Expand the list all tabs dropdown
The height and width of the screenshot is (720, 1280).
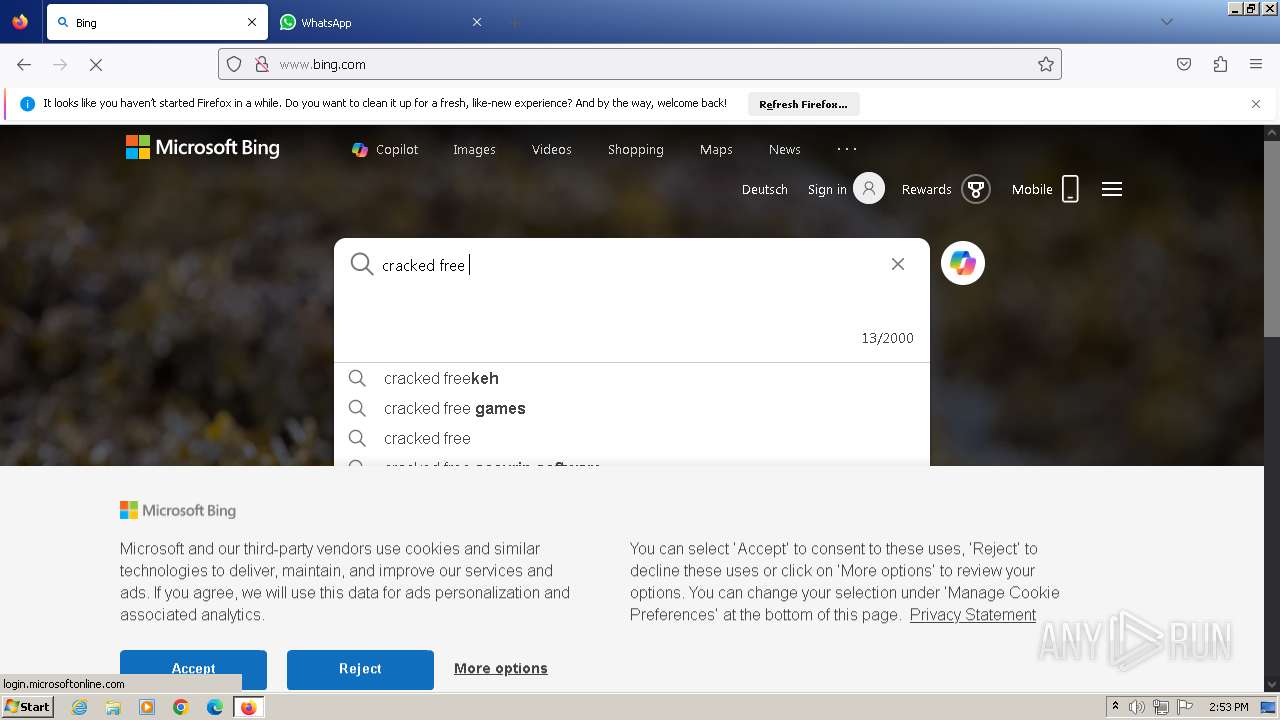[1166, 22]
